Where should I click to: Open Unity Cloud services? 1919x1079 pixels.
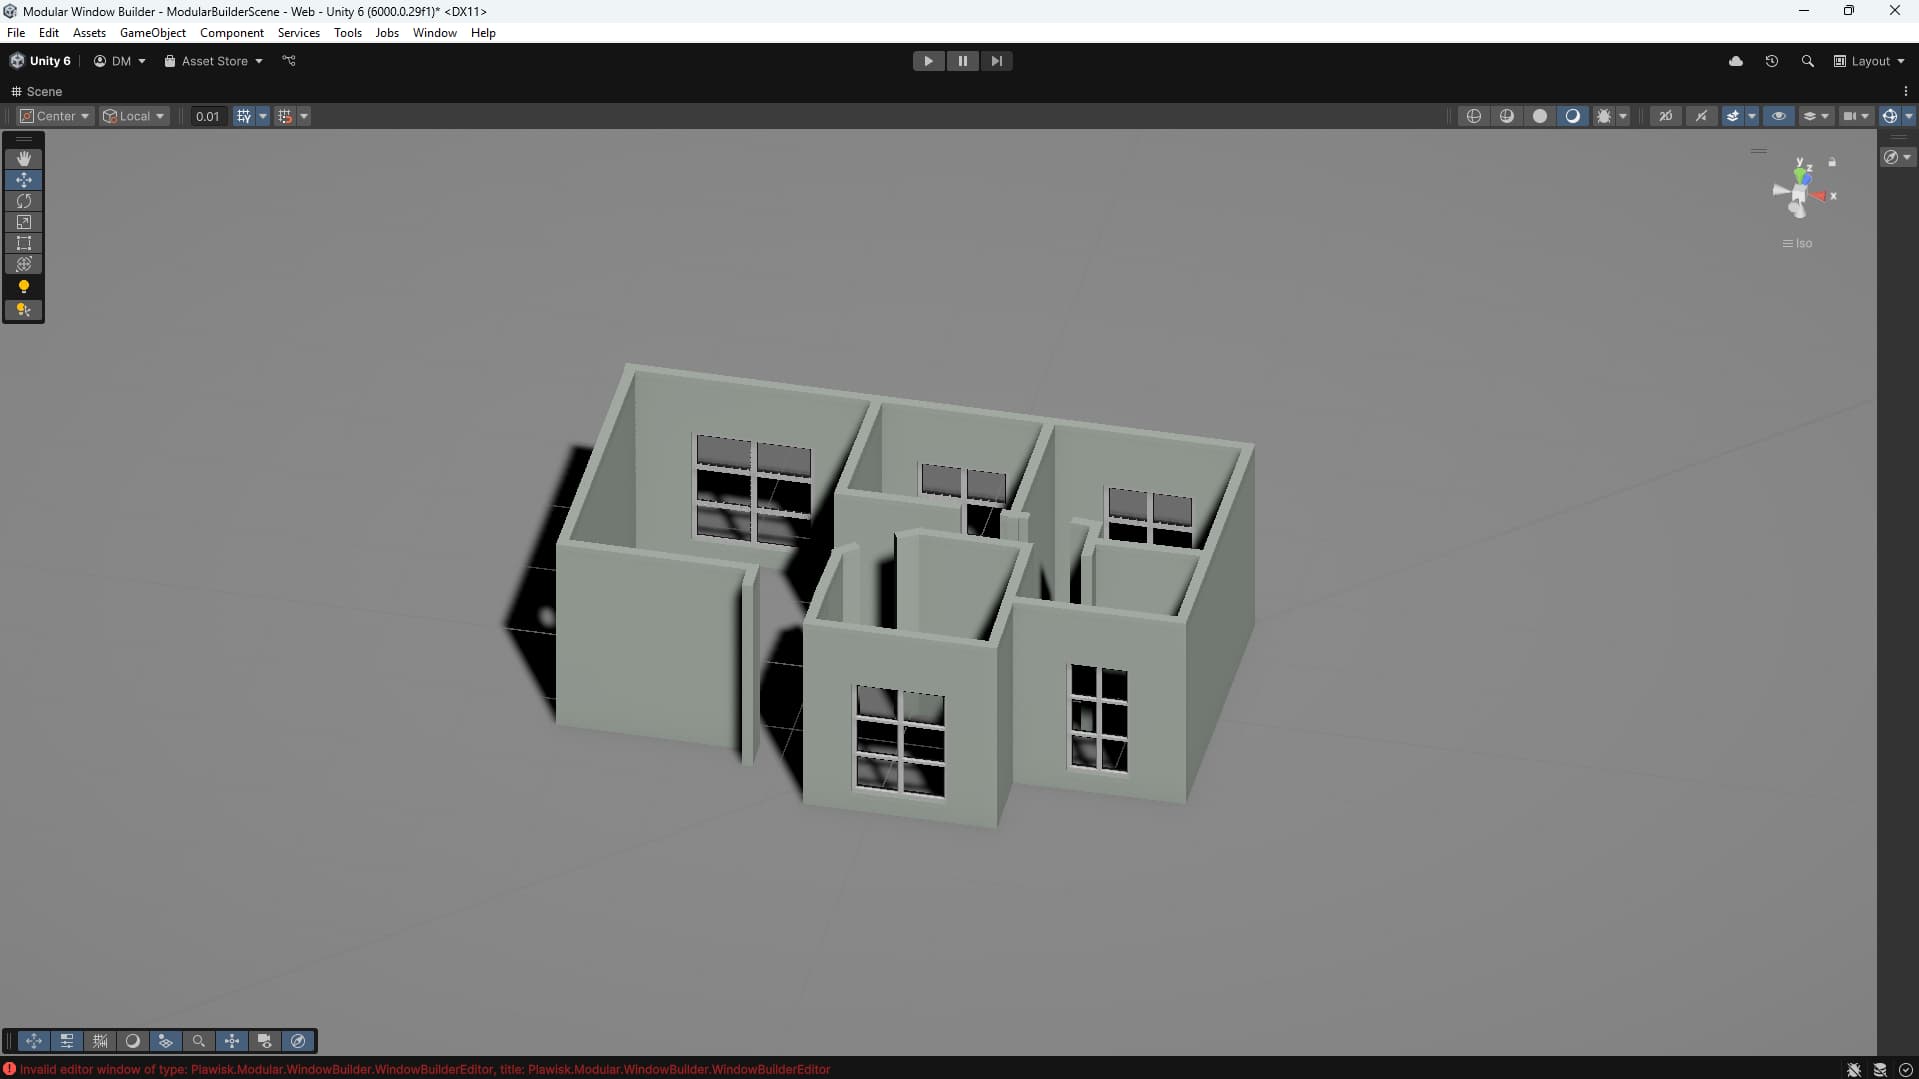(1737, 61)
